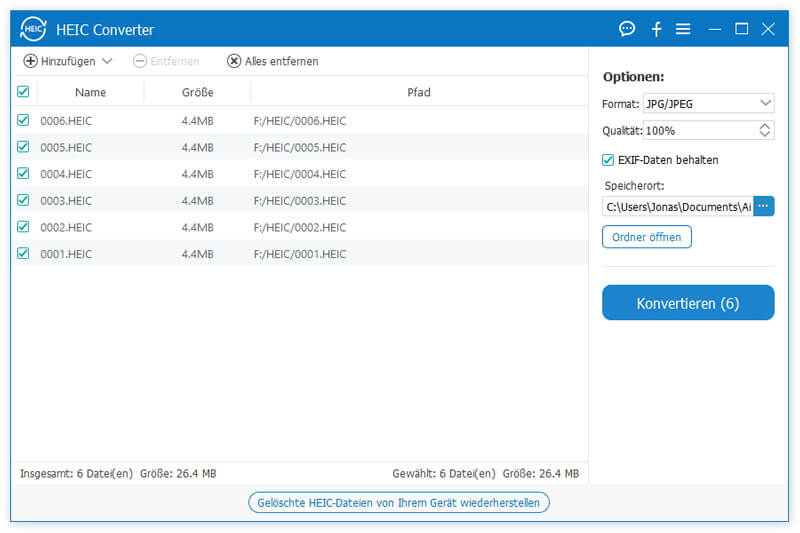Open the Facebook icon in title bar
Screen dimensions: 800x533
(x=656, y=29)
